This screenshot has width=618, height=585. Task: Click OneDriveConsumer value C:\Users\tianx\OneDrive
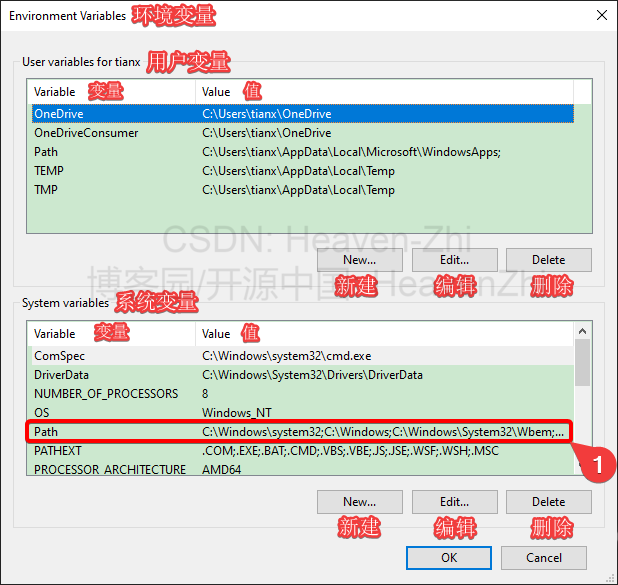tap(266, 133)
